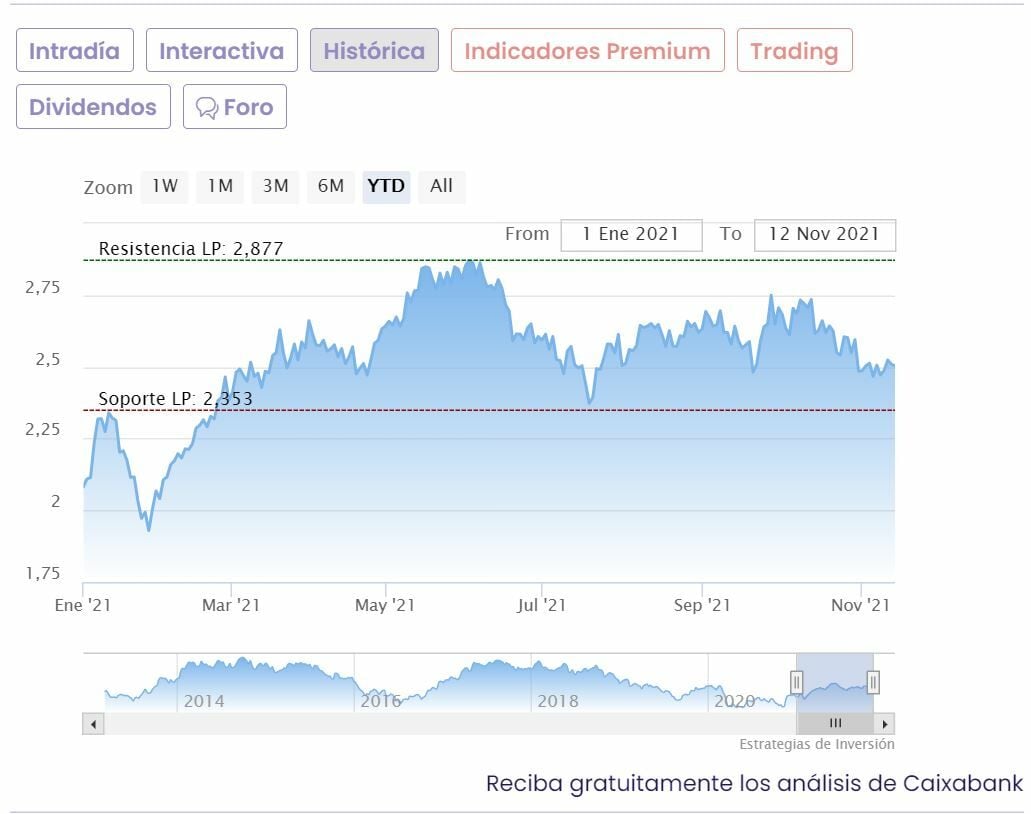This screenshot has width=1031, height=814.
Task: View Dividendos section
Action: click(x=93, y=107)
